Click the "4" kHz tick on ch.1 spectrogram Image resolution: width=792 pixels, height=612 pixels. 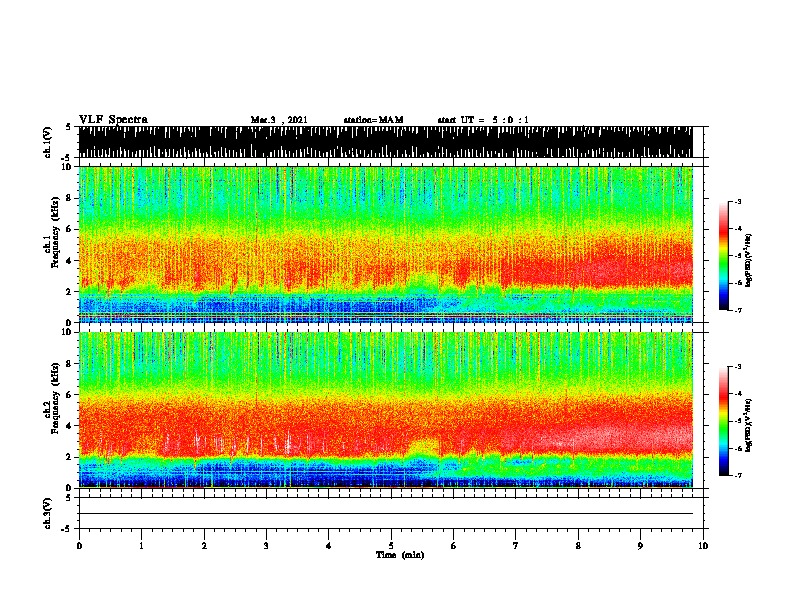pyautogui.click(x=71, y=261)
